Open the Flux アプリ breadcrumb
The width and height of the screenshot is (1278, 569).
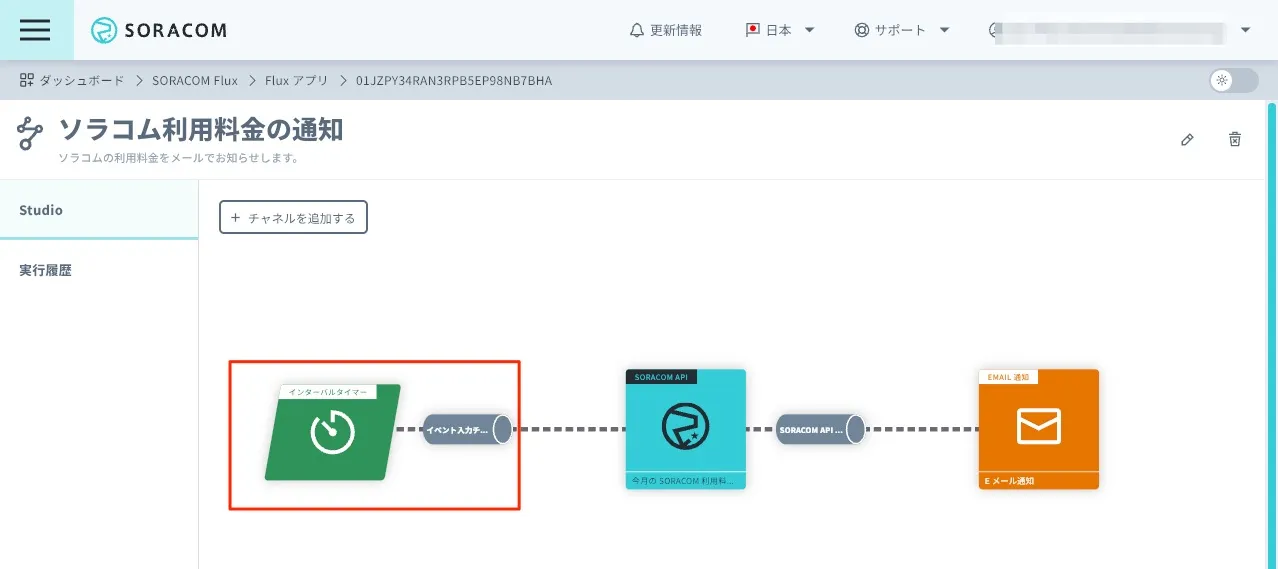(297, 80)
